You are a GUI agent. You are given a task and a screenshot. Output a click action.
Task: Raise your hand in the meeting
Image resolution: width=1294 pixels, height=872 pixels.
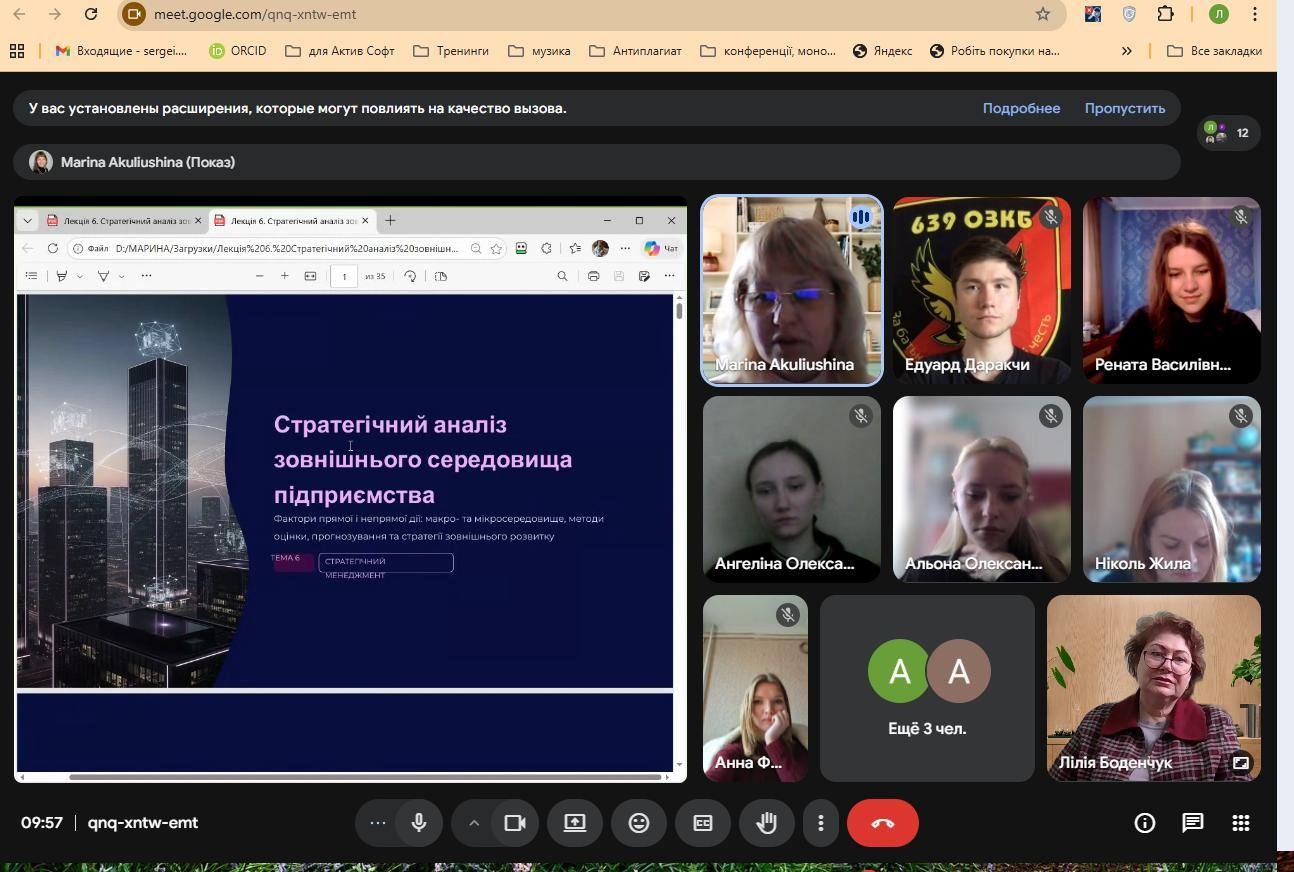tap(766, 823)
